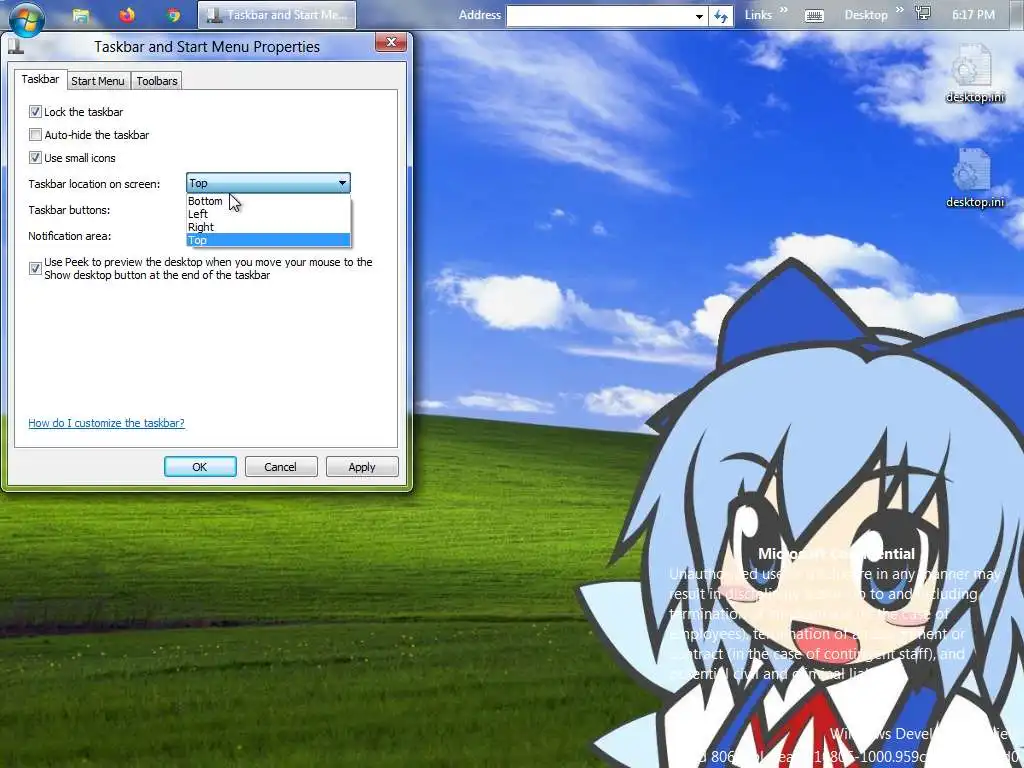1024x768 pixels.
Task: Launch Firefox from the taskbar
Action: pos(127,15)
